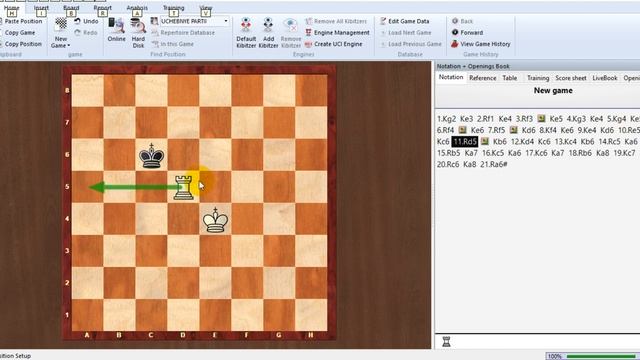Jump to move 2.Rf1 in notation
Screen dimensions: 640x360
click(485, 119)
